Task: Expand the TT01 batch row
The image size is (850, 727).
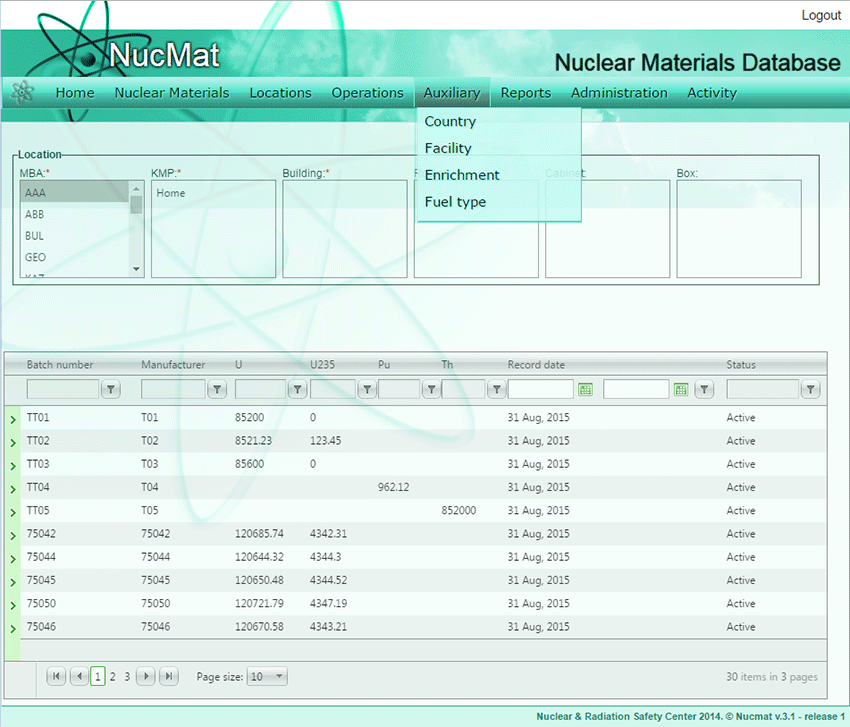Action: tap(12, 419)
